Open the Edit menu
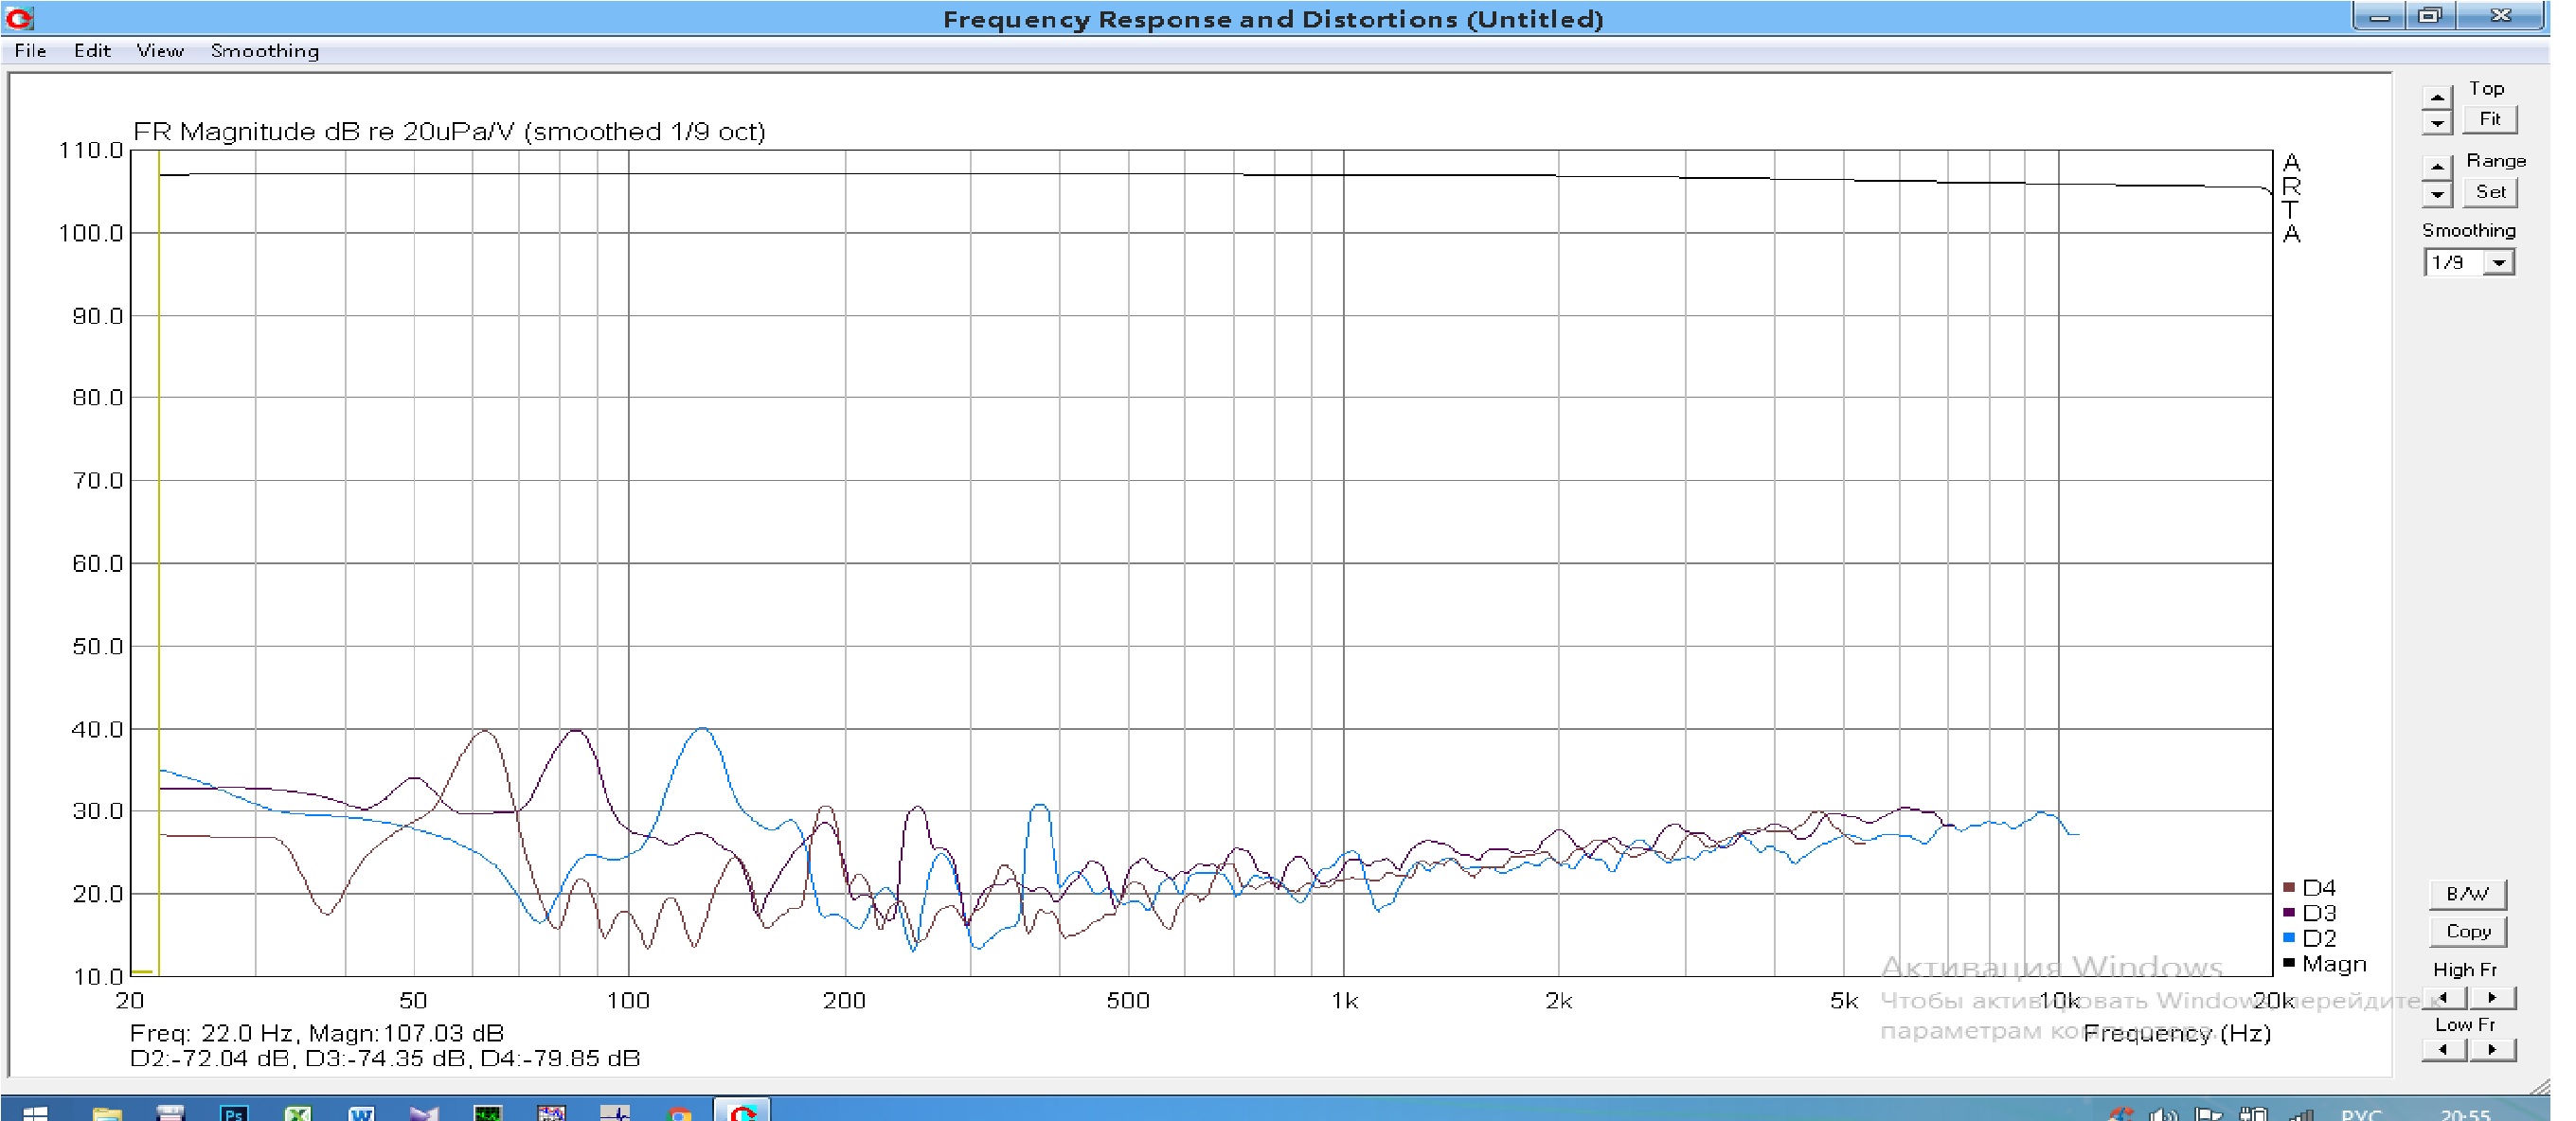 (92, 51)
